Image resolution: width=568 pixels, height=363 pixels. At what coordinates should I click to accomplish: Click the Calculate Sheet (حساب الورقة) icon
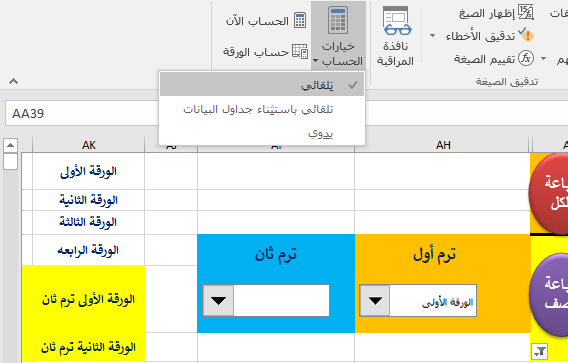(x=300, y=51)
